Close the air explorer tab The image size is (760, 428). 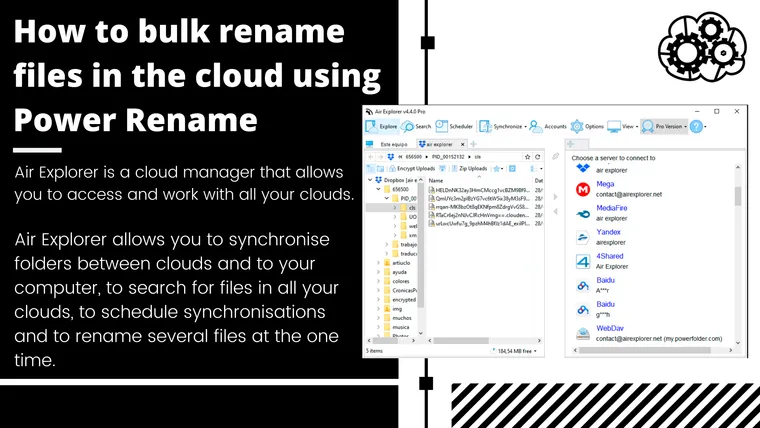click(x=462, y=144)
